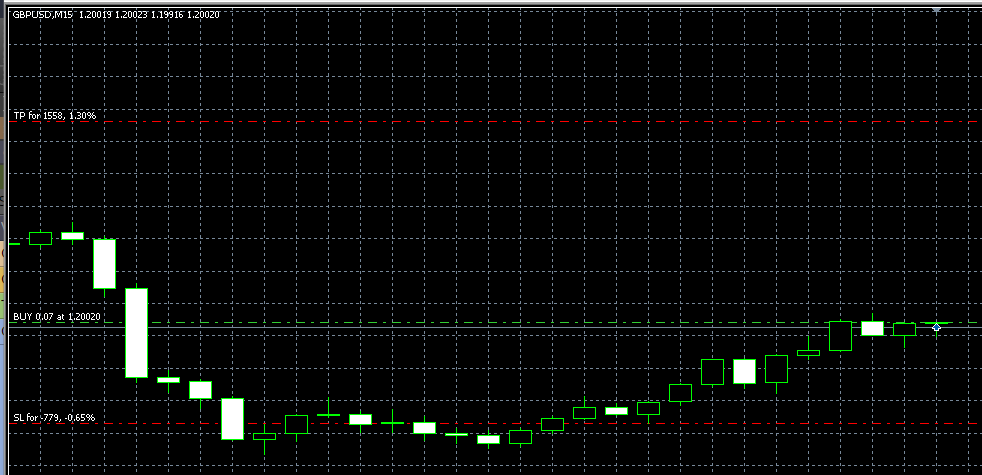Click the open price value 1.20019 in header
The width and height of the screenshot is (982, 475).
click(95, 14)
